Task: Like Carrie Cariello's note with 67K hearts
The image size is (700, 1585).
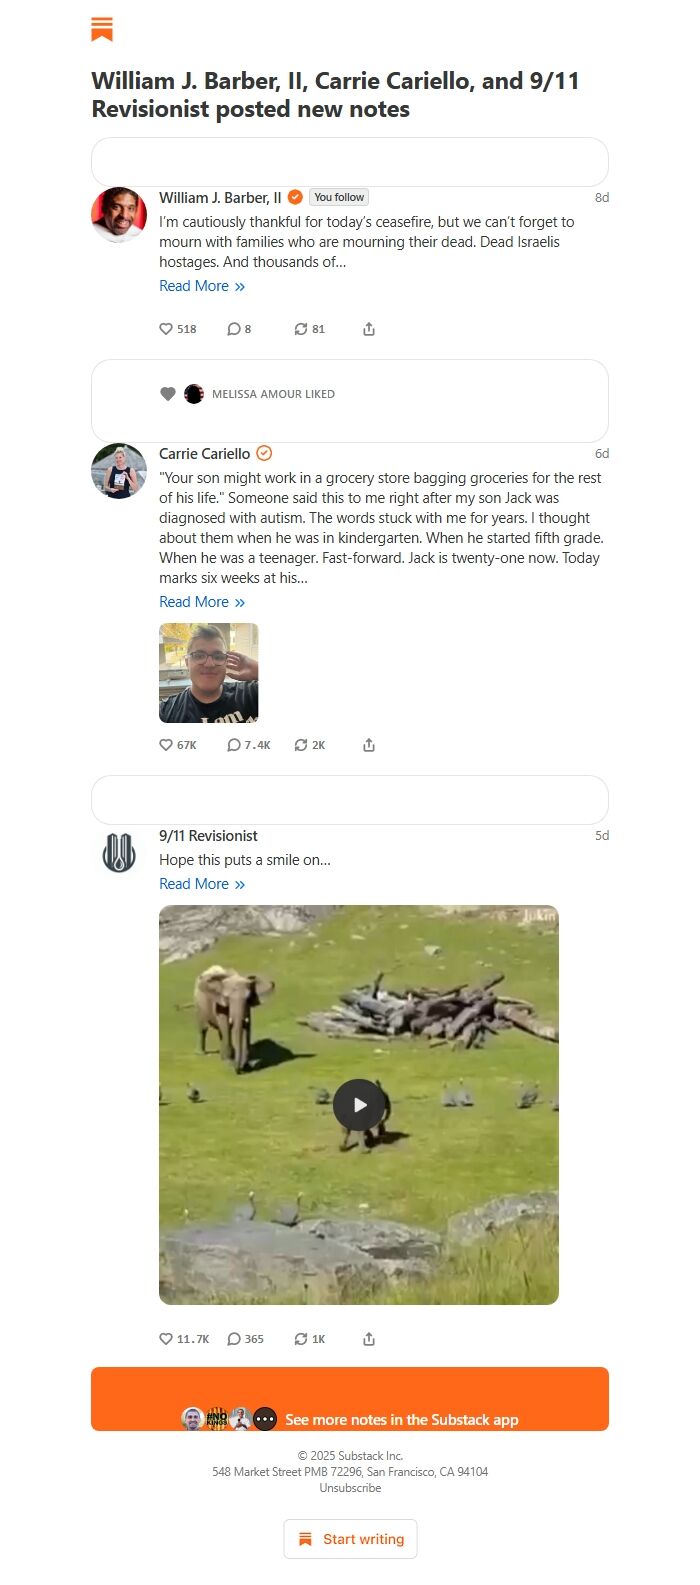Action: point(178,745)
